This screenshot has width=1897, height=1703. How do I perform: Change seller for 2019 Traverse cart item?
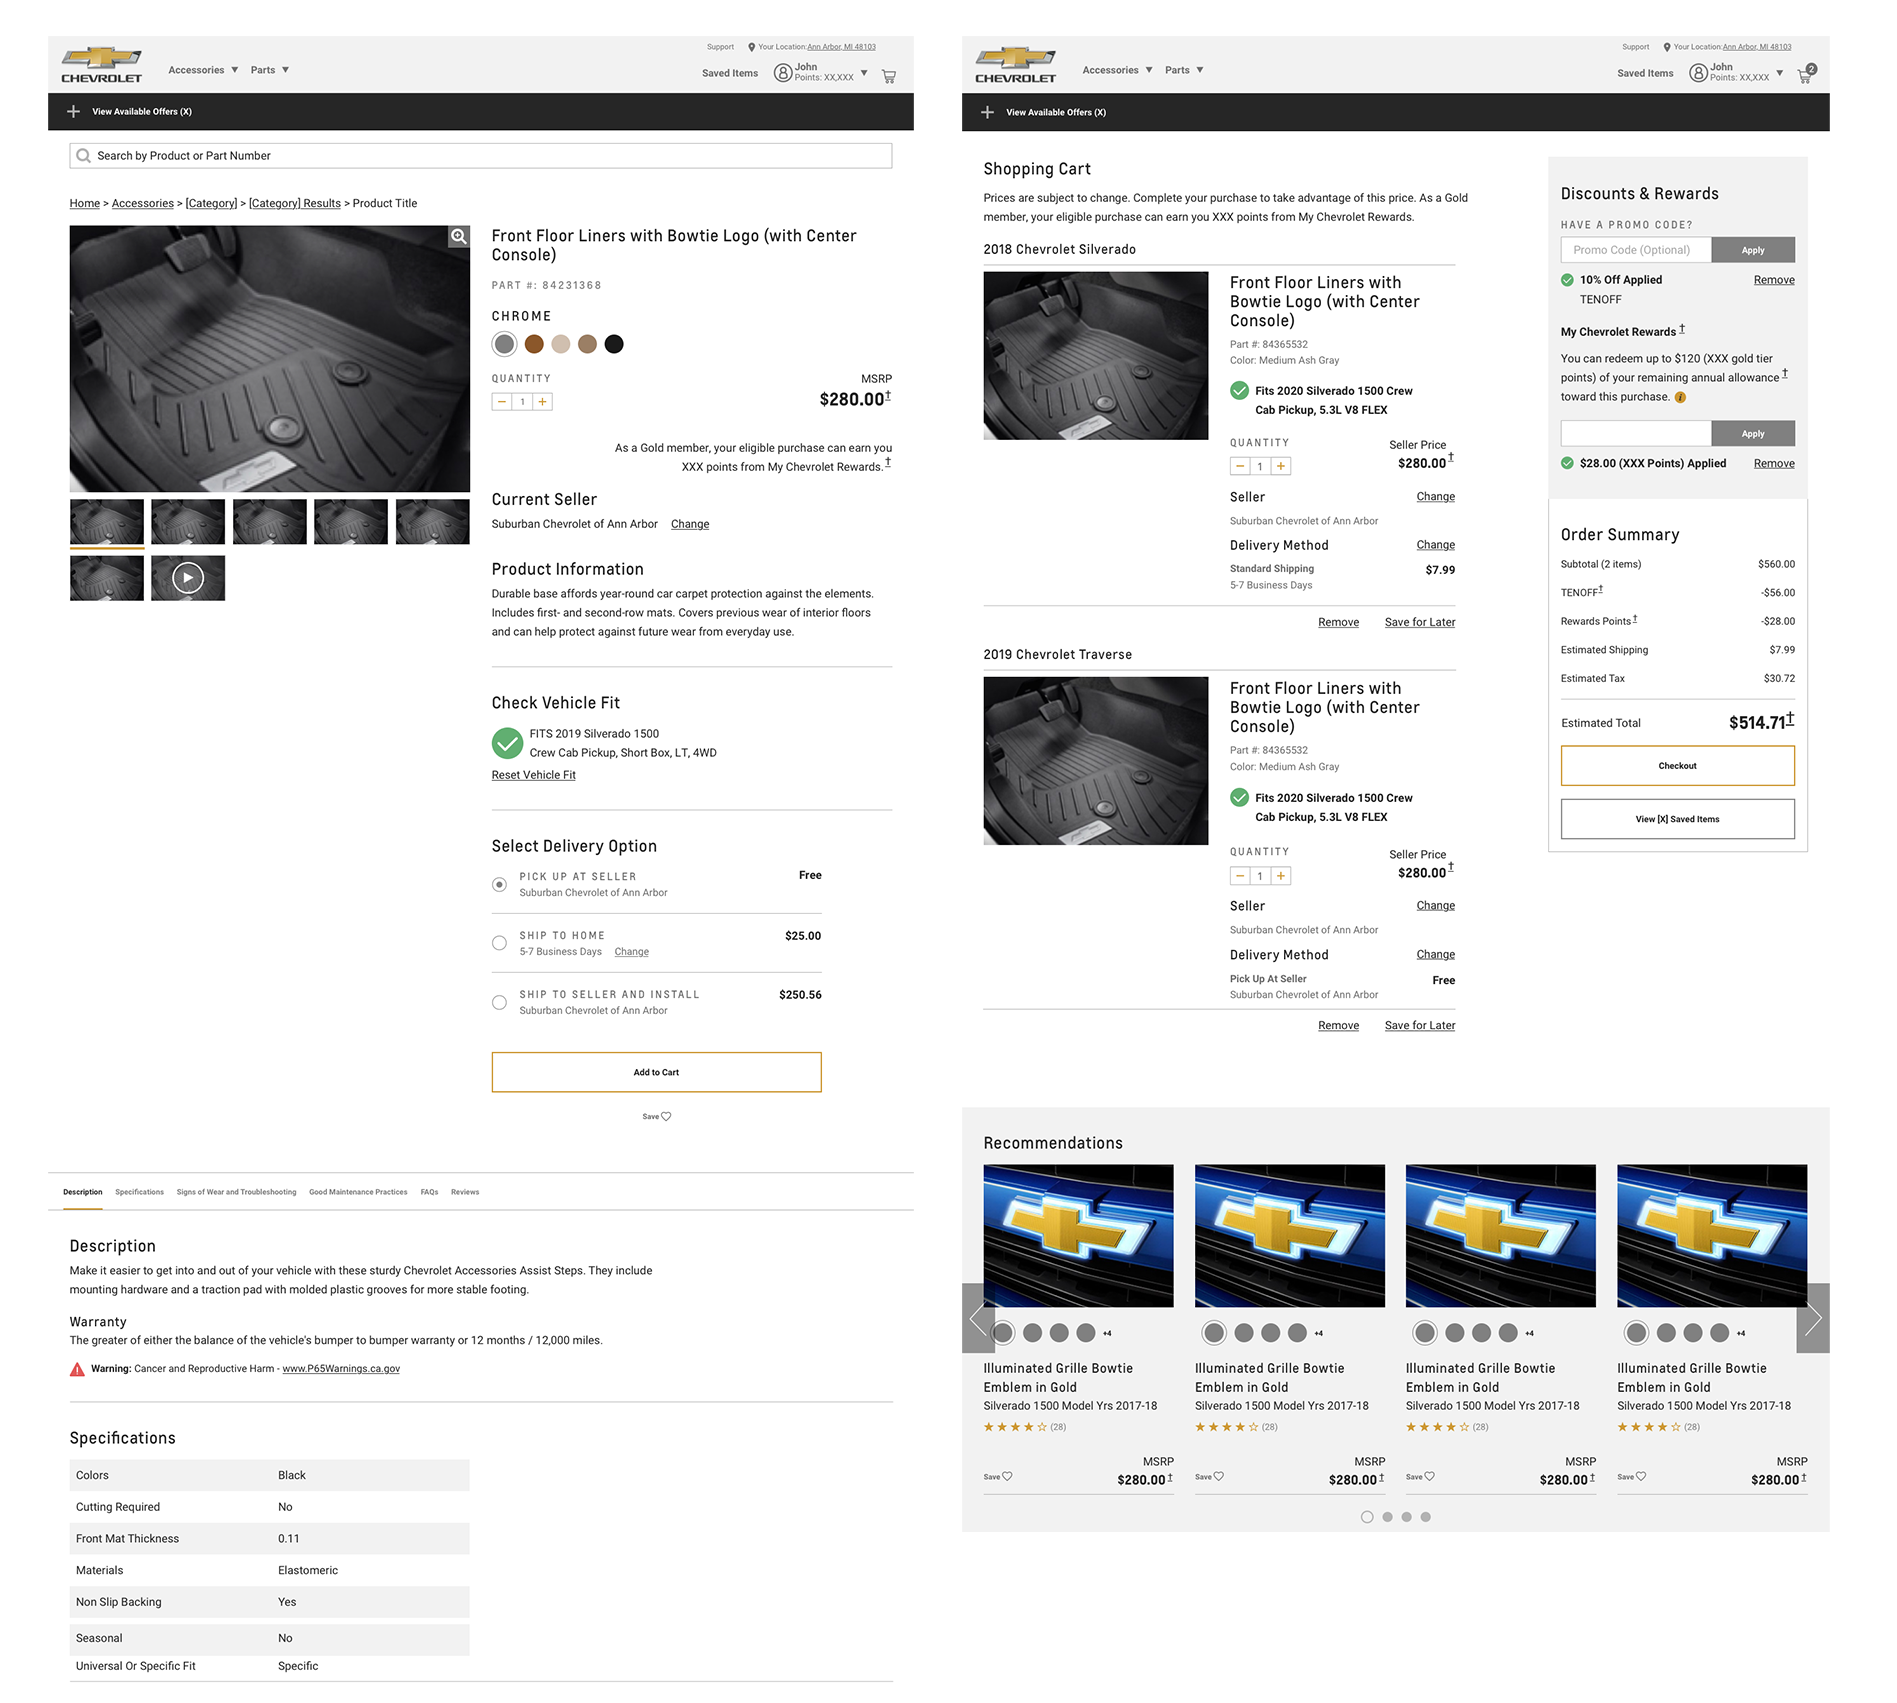1435,906
